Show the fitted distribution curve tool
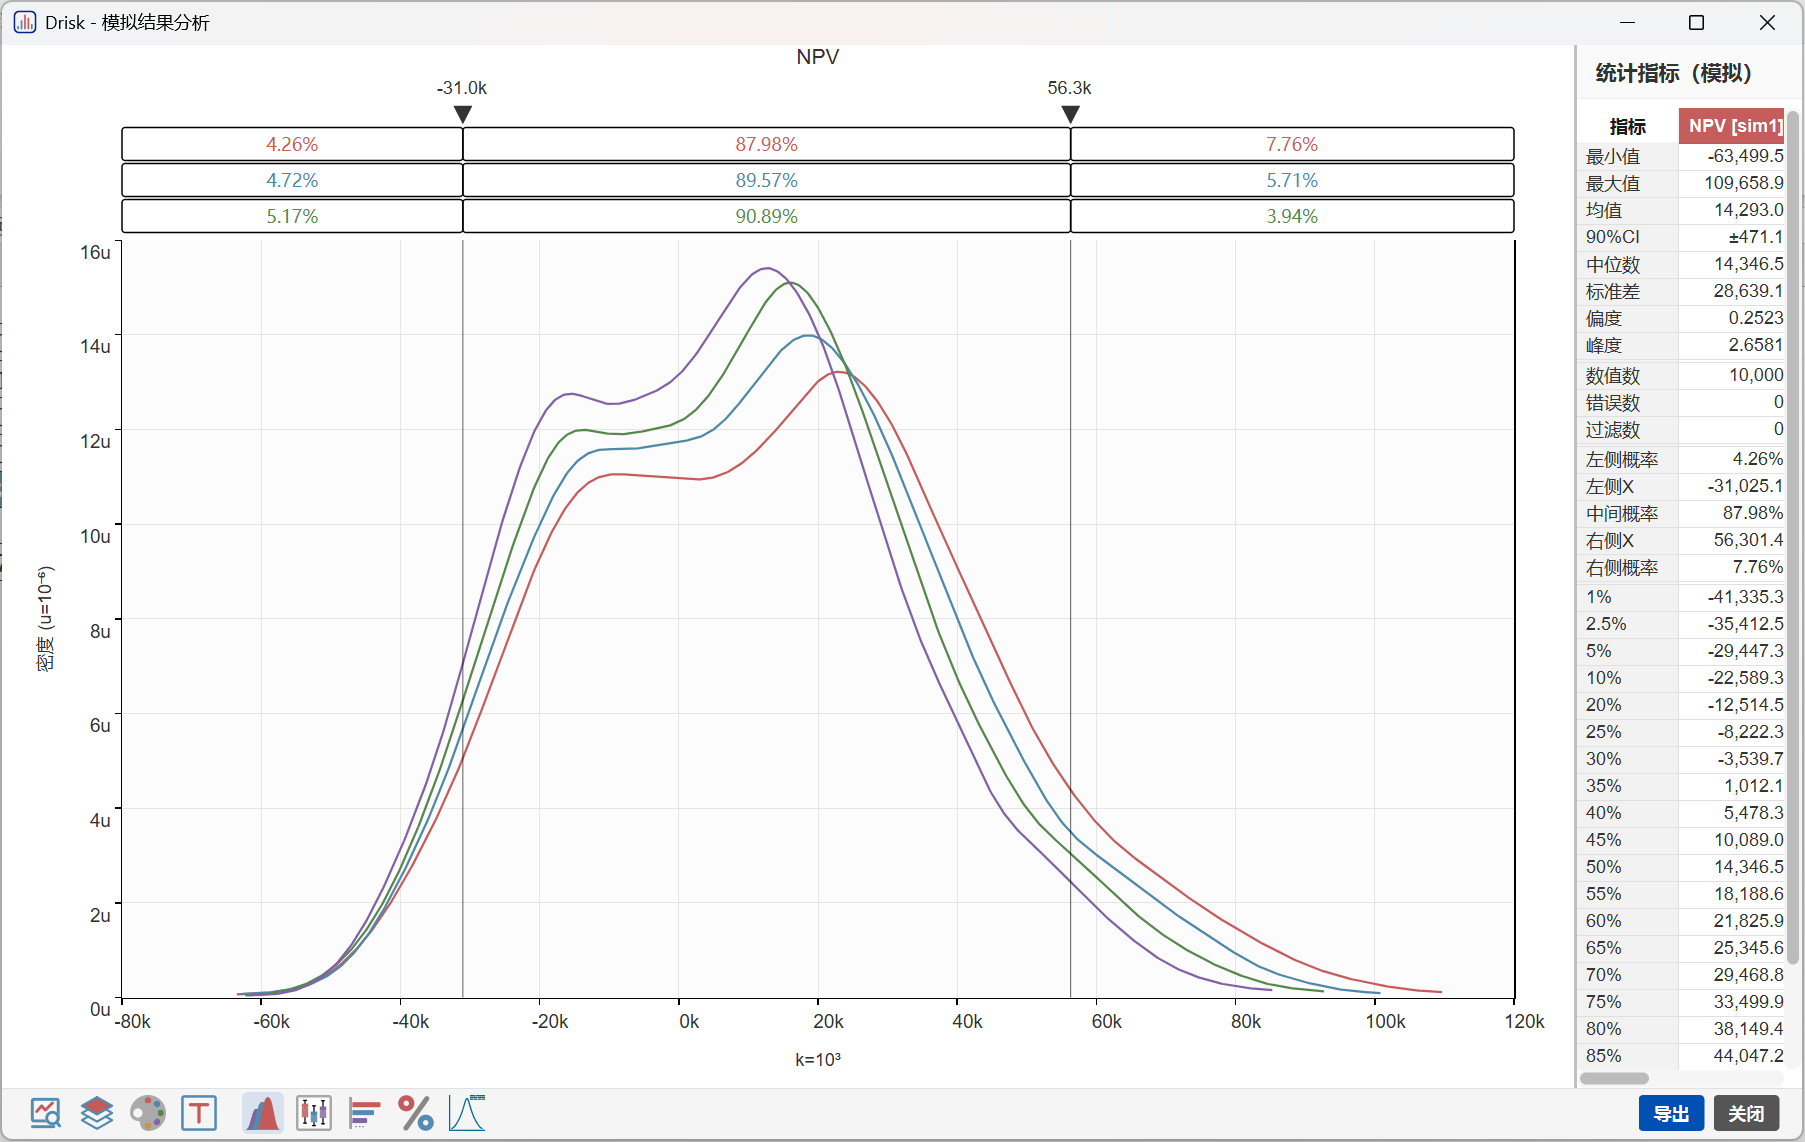 click(467, 1113)
